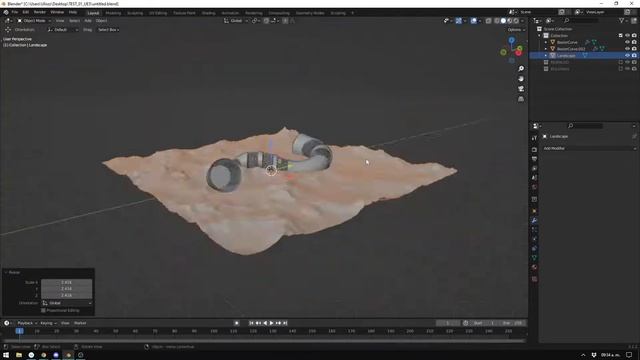
Task: Toggle viewport gizmos icon
Action: click(x=459, y=20)
